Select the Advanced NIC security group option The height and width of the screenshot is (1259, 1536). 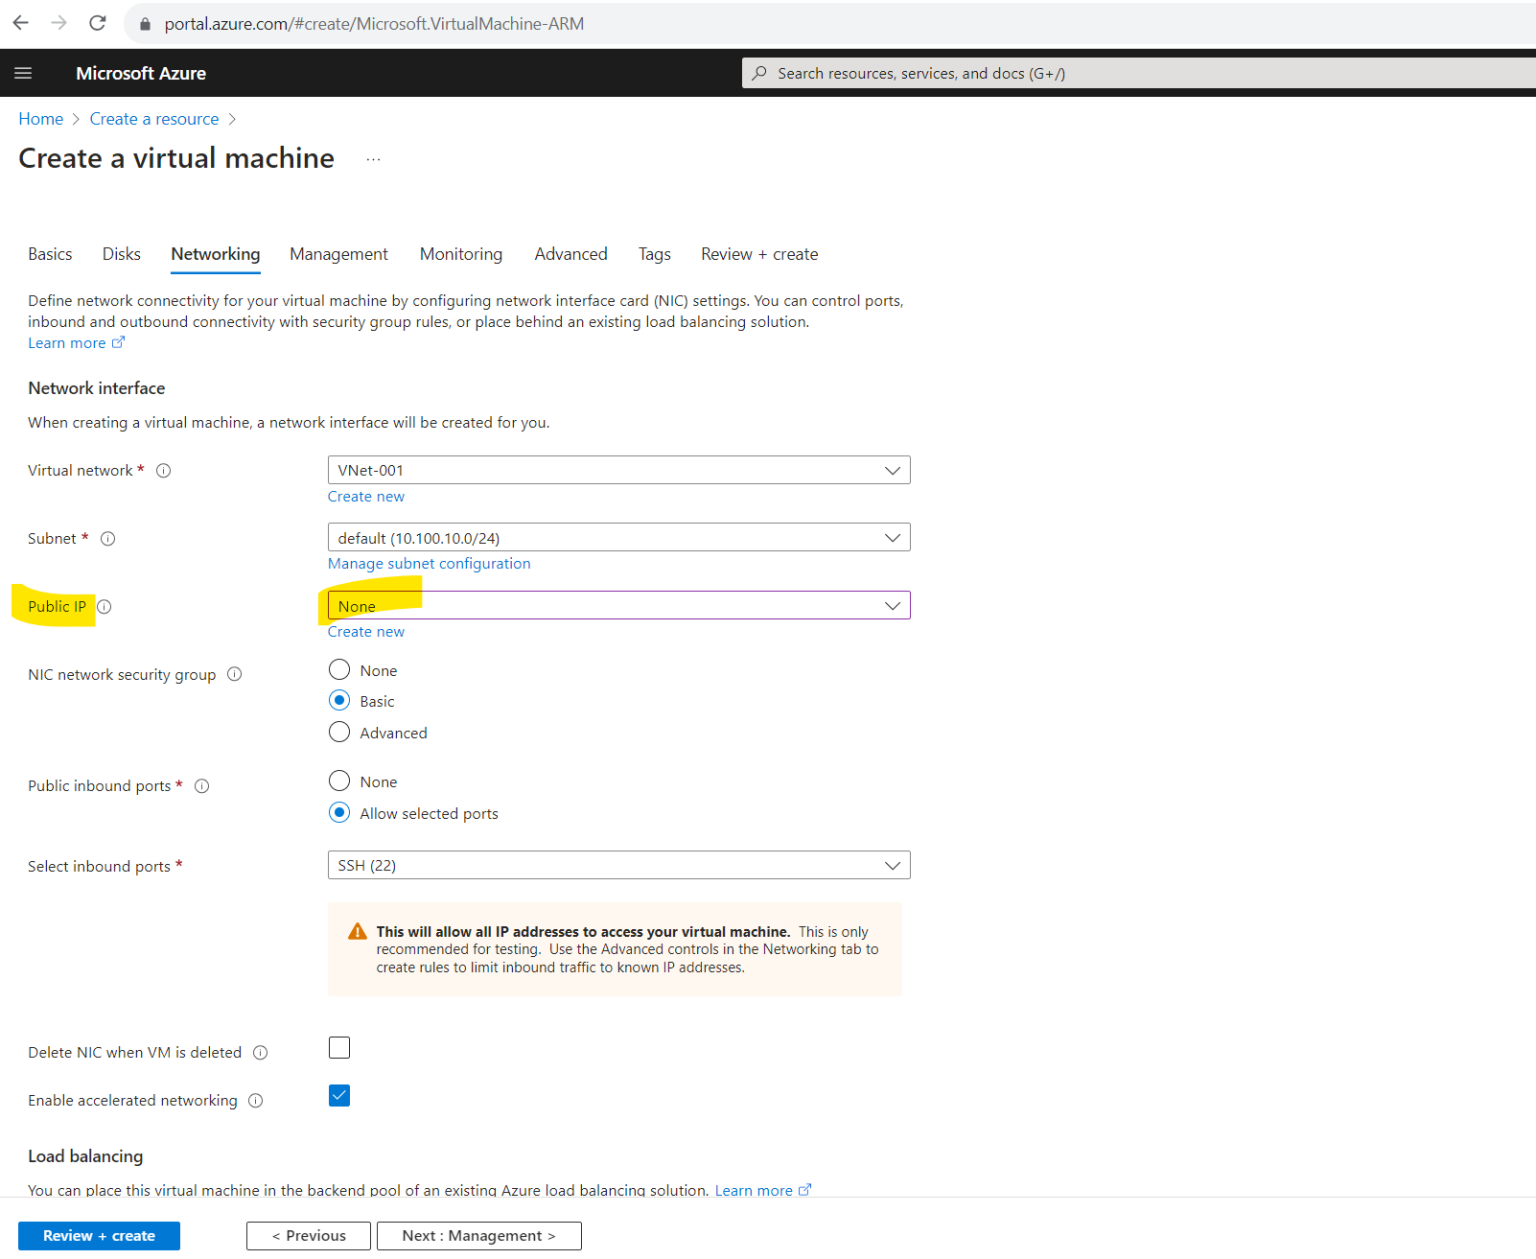(x=339, y=732)
